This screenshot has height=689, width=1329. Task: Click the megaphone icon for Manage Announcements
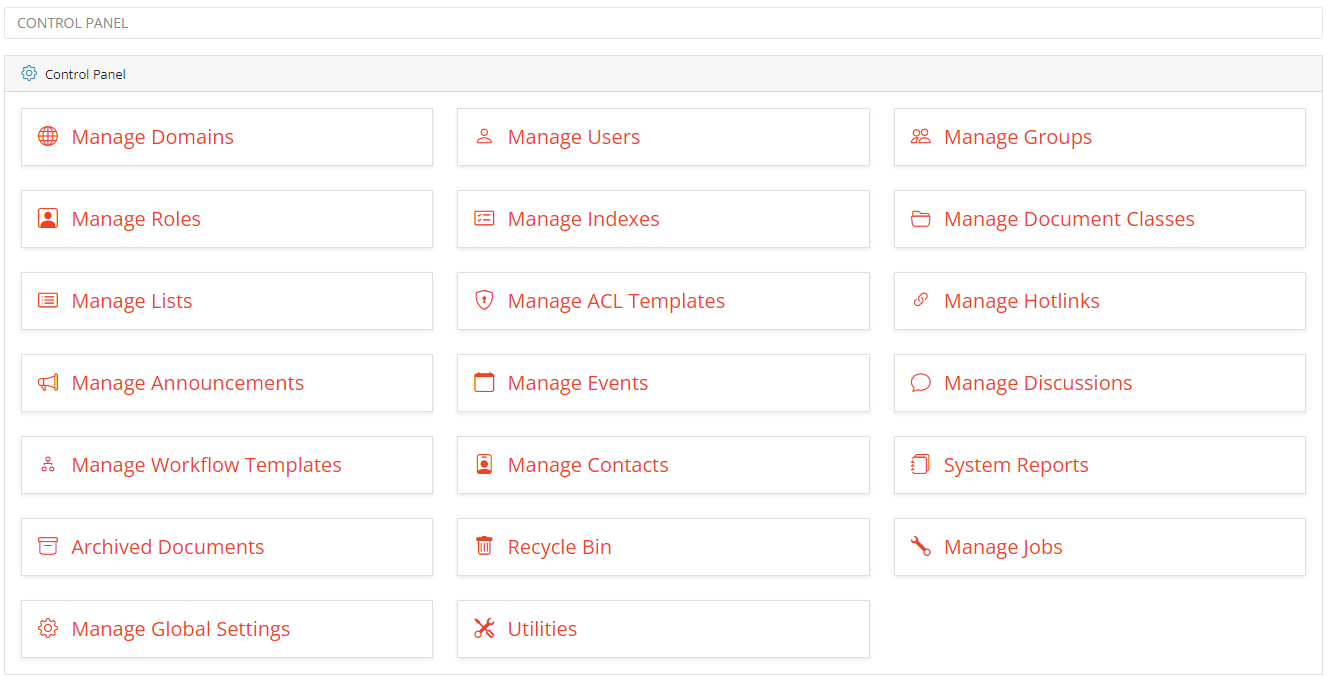(x=47, y=382)
